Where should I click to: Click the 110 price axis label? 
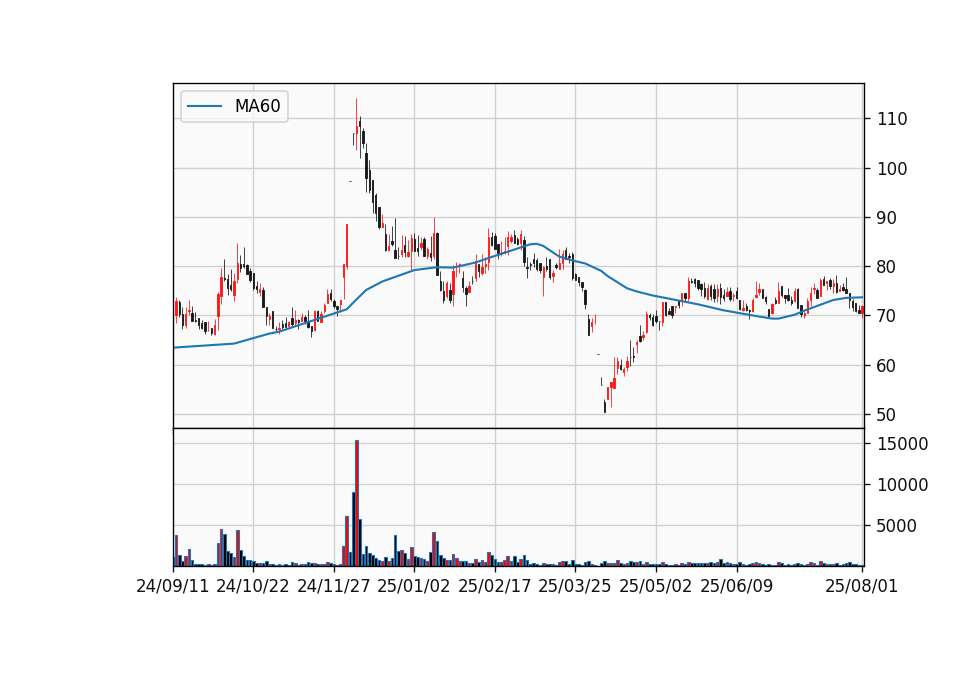(x=892, y=119)
